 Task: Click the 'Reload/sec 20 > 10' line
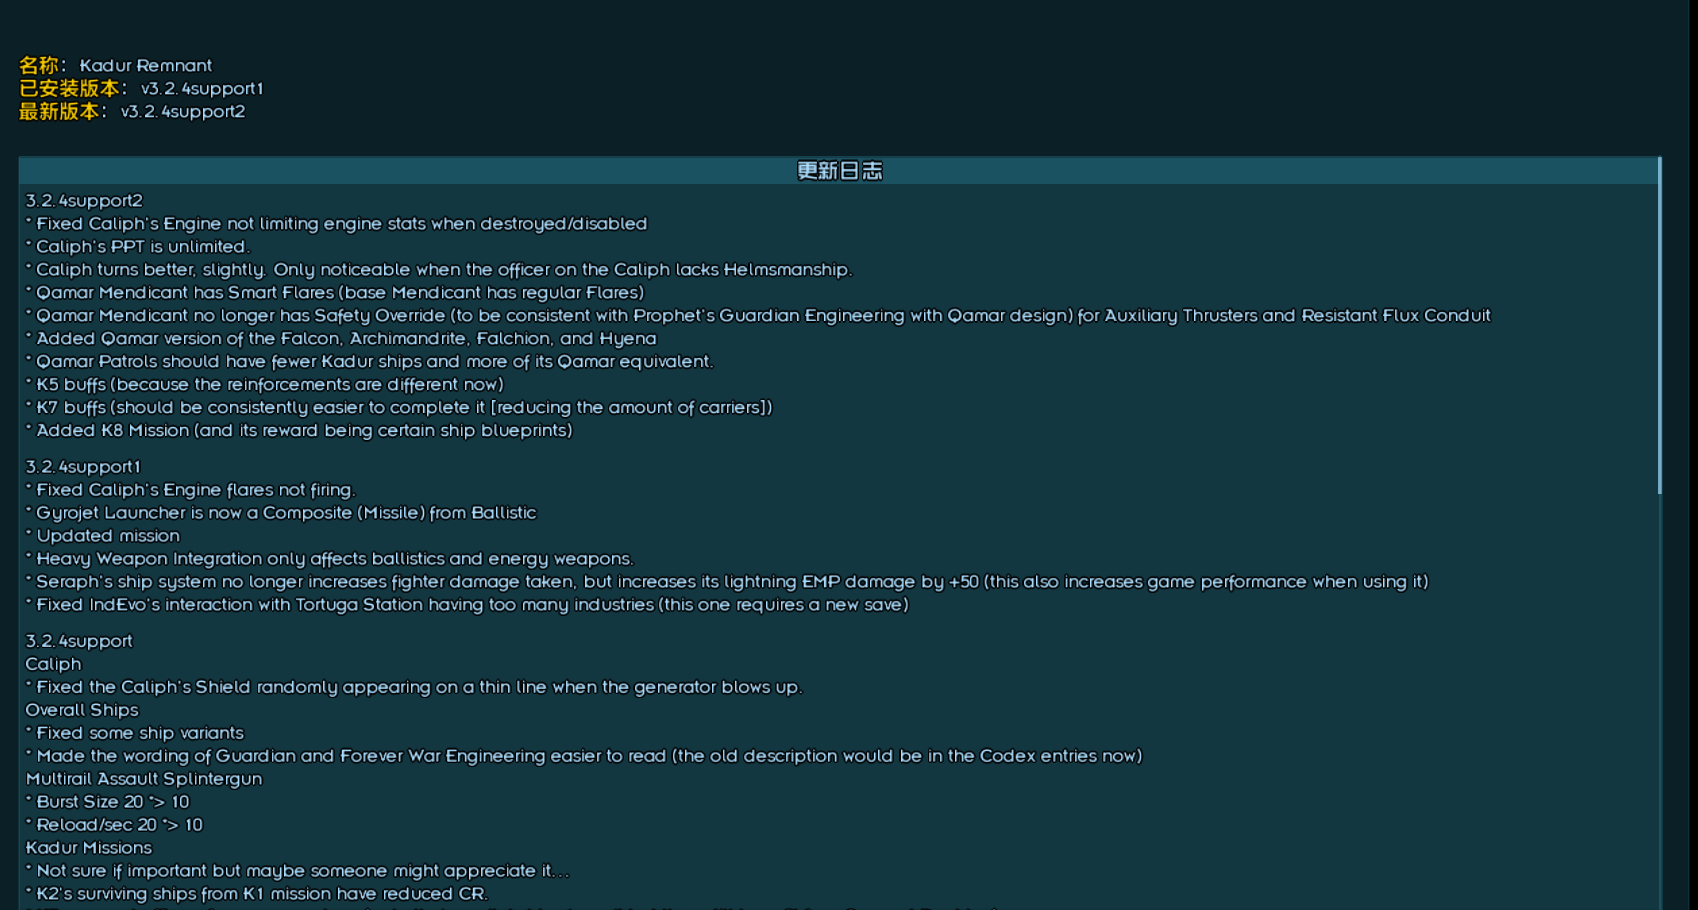(114, 825)
